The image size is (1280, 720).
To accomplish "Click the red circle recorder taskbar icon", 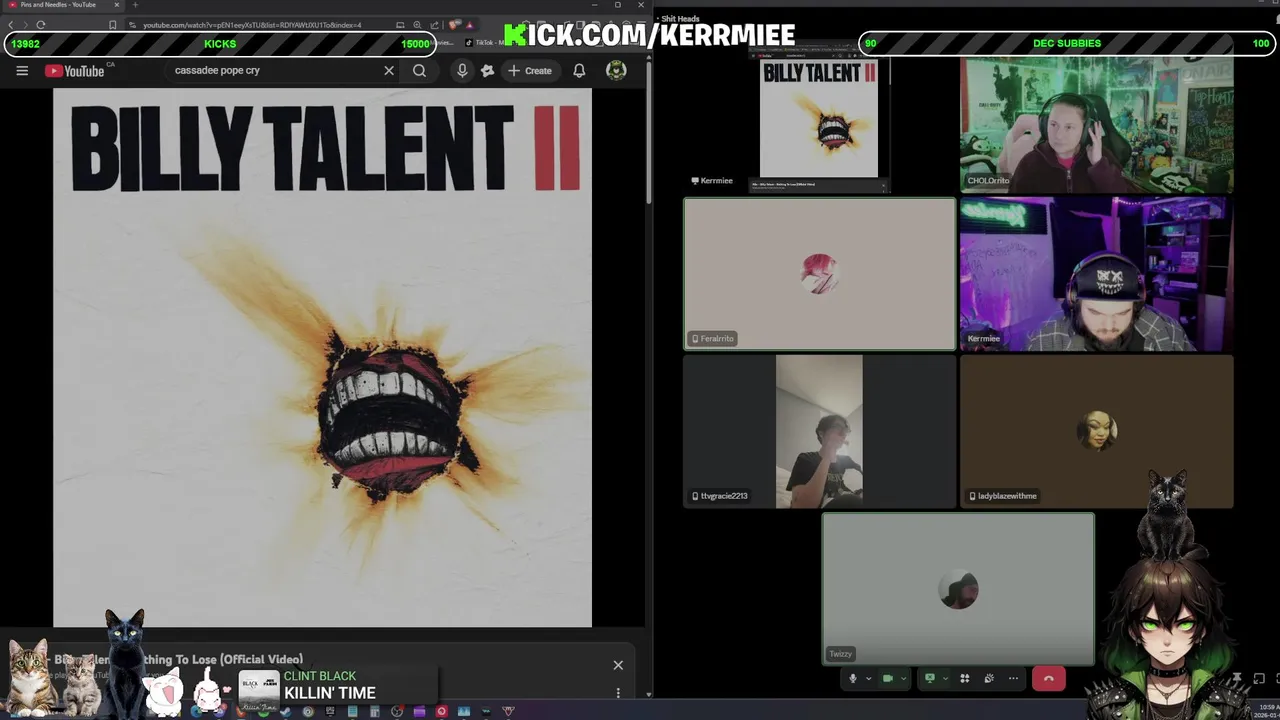I will click(441, 712).
